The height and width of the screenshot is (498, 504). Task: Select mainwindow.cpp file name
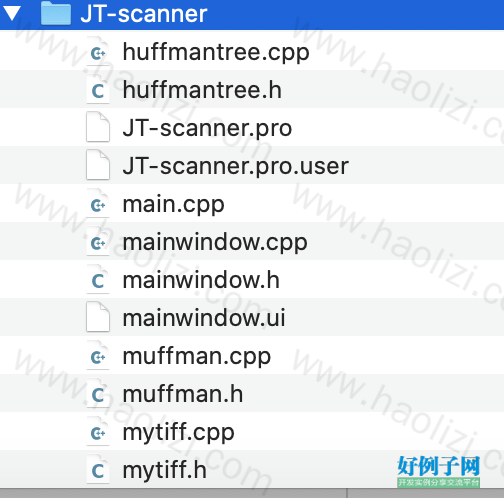215,243
